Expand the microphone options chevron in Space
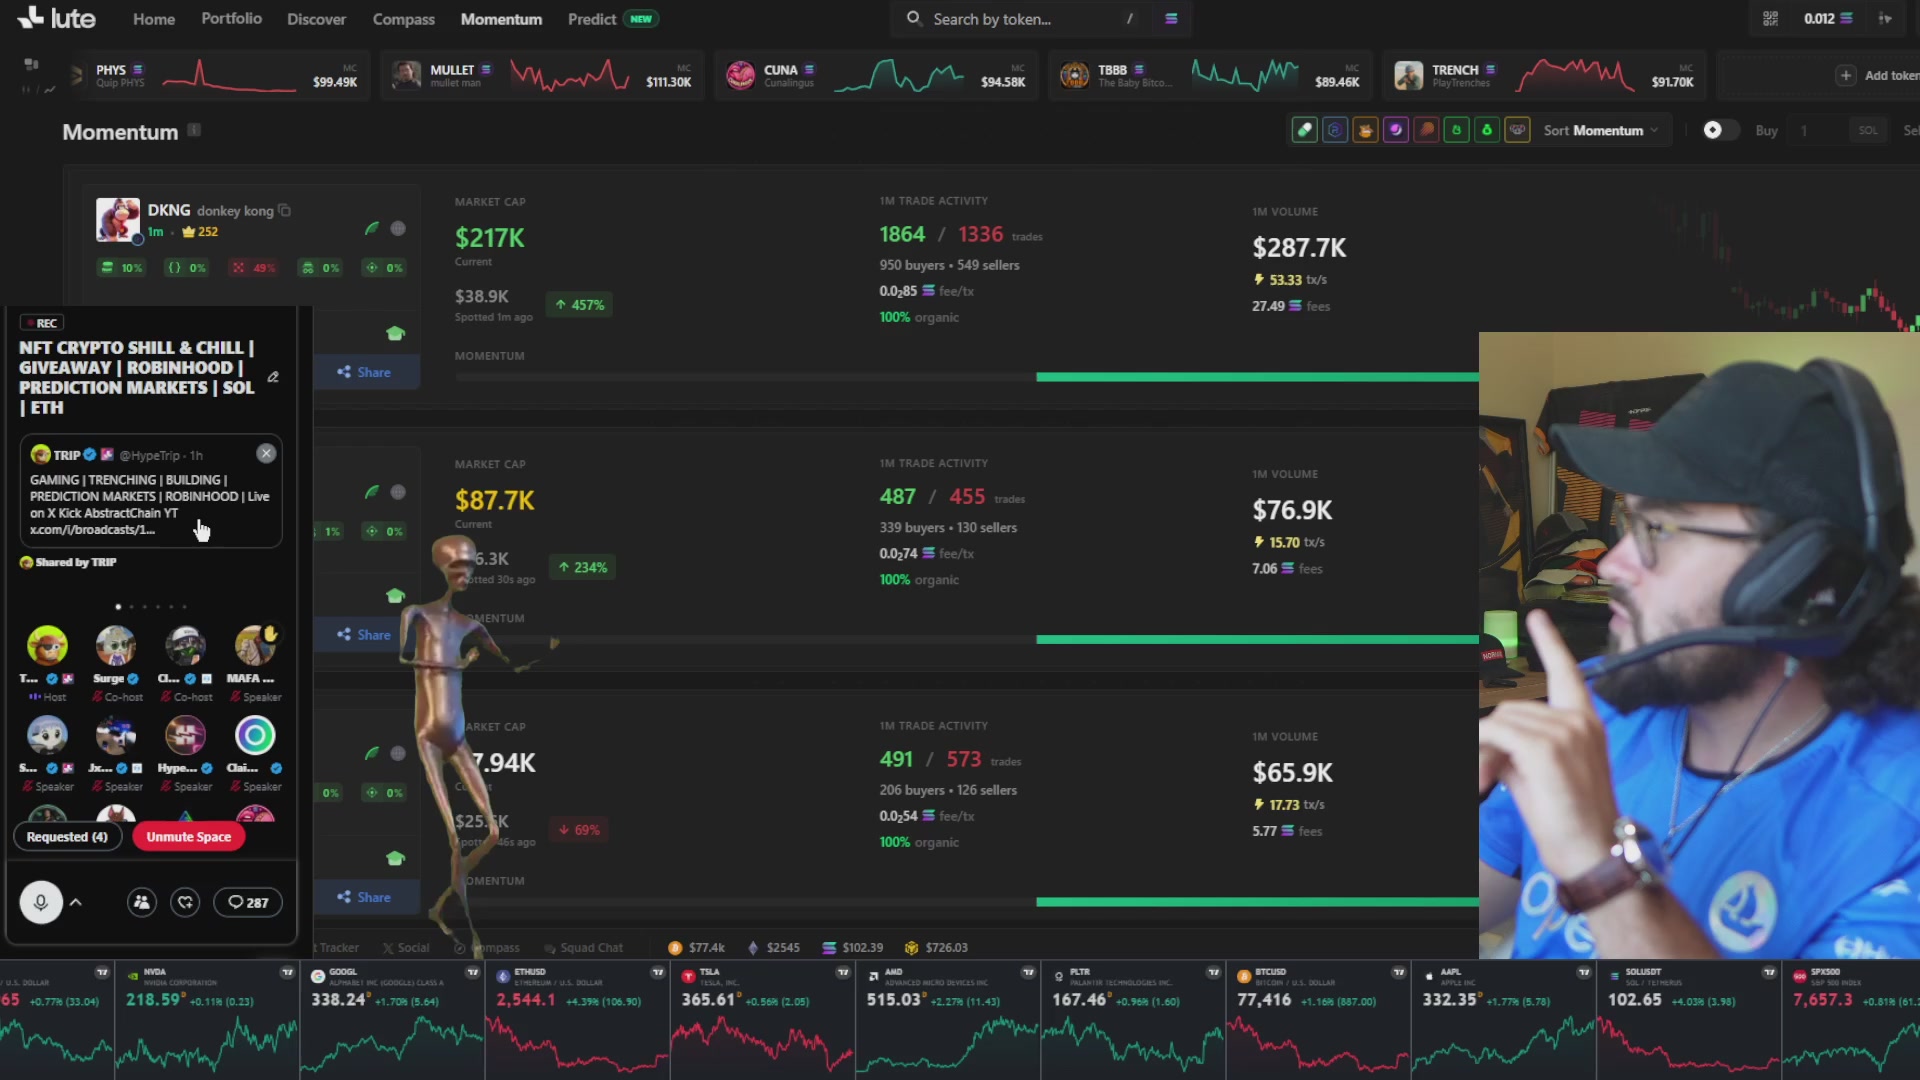Image resolution: width=1920 pixels, height=1080 pixels. [76, 902]
